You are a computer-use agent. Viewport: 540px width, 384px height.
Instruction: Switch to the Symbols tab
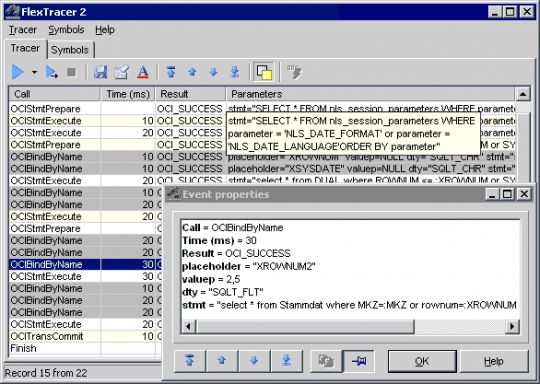[70, 50]
